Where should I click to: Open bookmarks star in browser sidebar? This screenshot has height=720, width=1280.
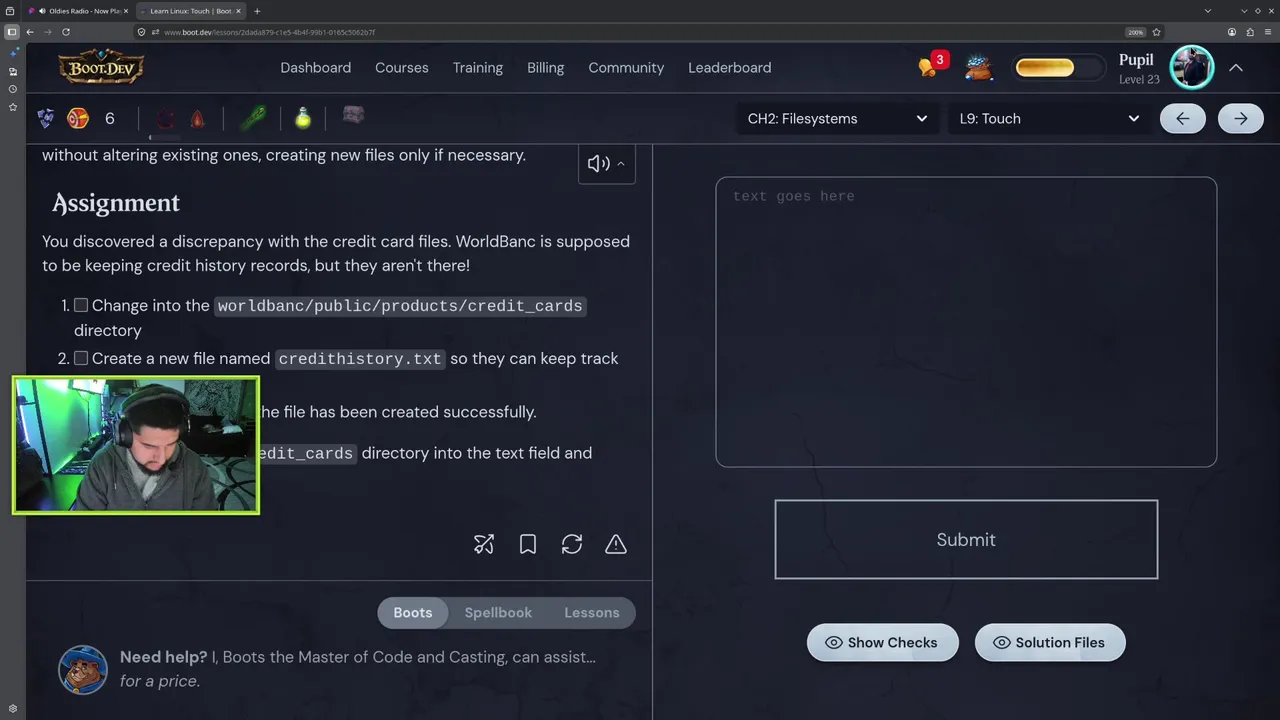pyautogui.click(x=12, y=107)
